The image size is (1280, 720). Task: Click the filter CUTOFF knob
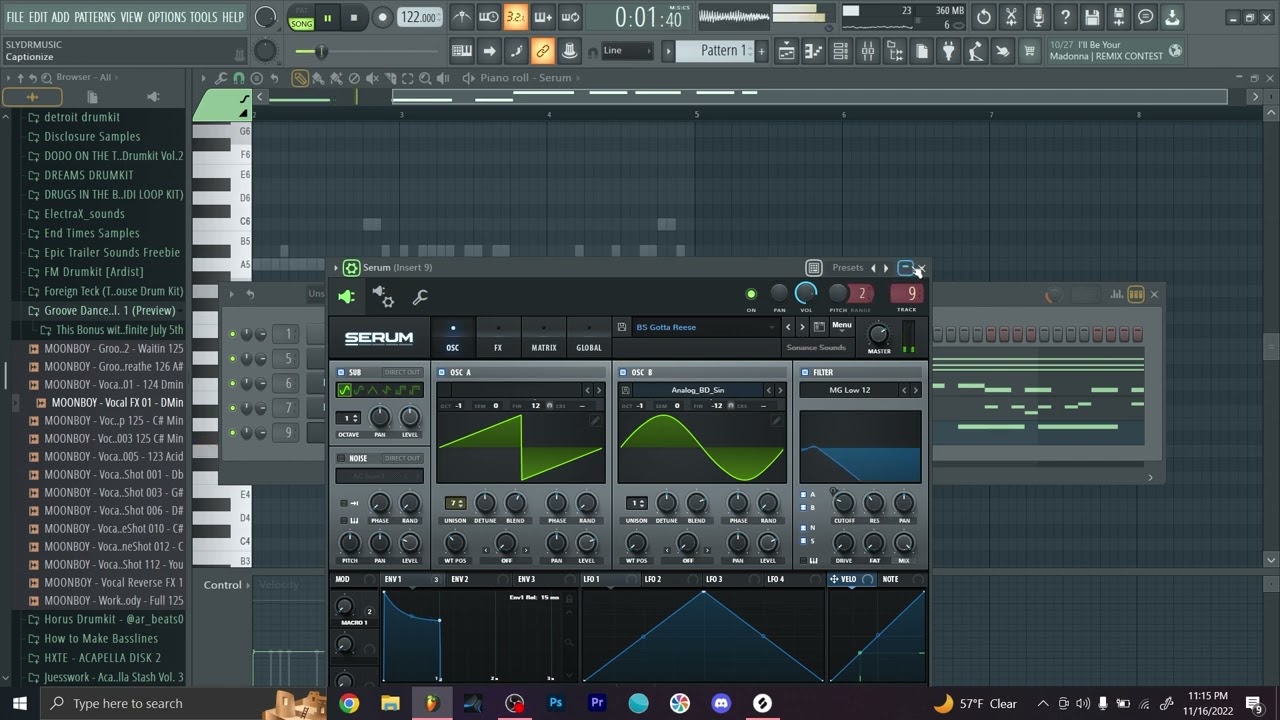pos(844,503)
